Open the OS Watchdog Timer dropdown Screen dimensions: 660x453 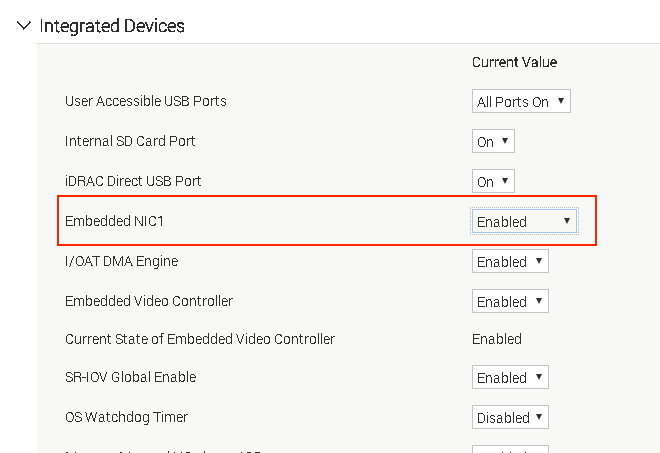coord(510,418)
